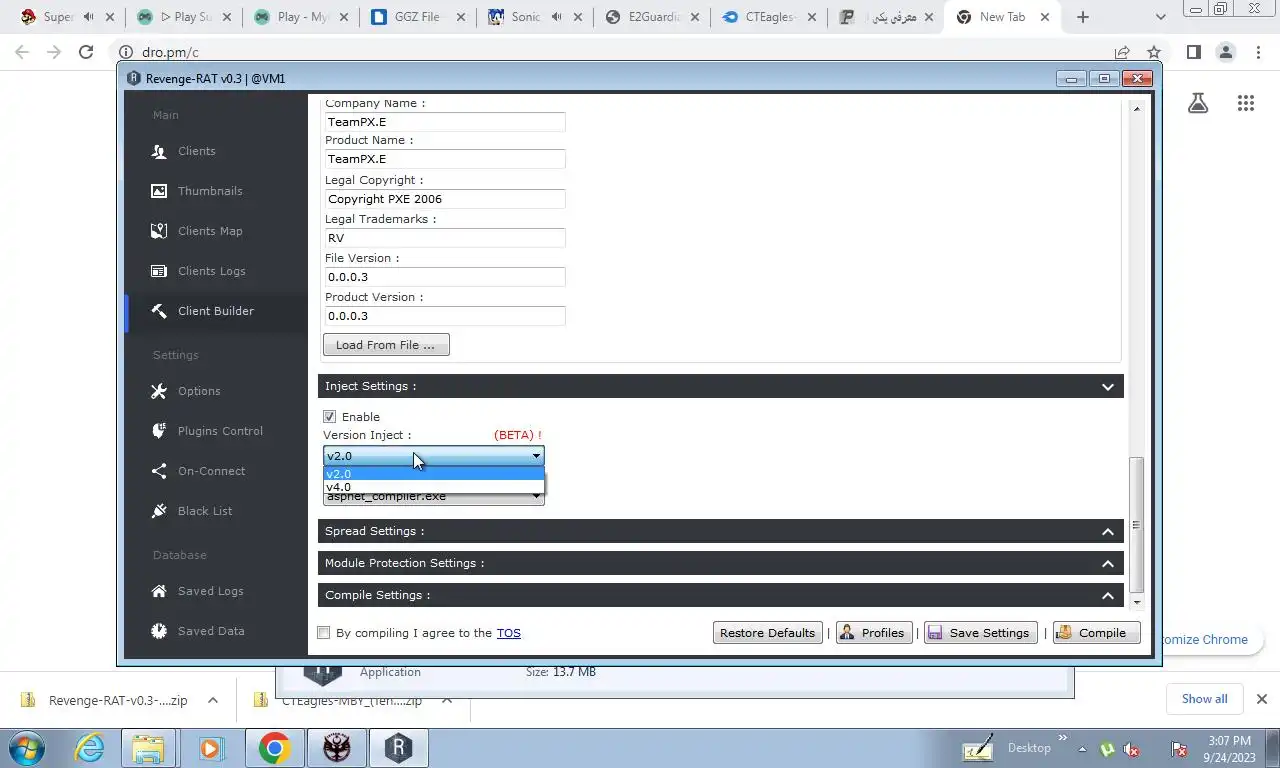Click the Compile button
1280x768 pixels.
click(1096, 633)
